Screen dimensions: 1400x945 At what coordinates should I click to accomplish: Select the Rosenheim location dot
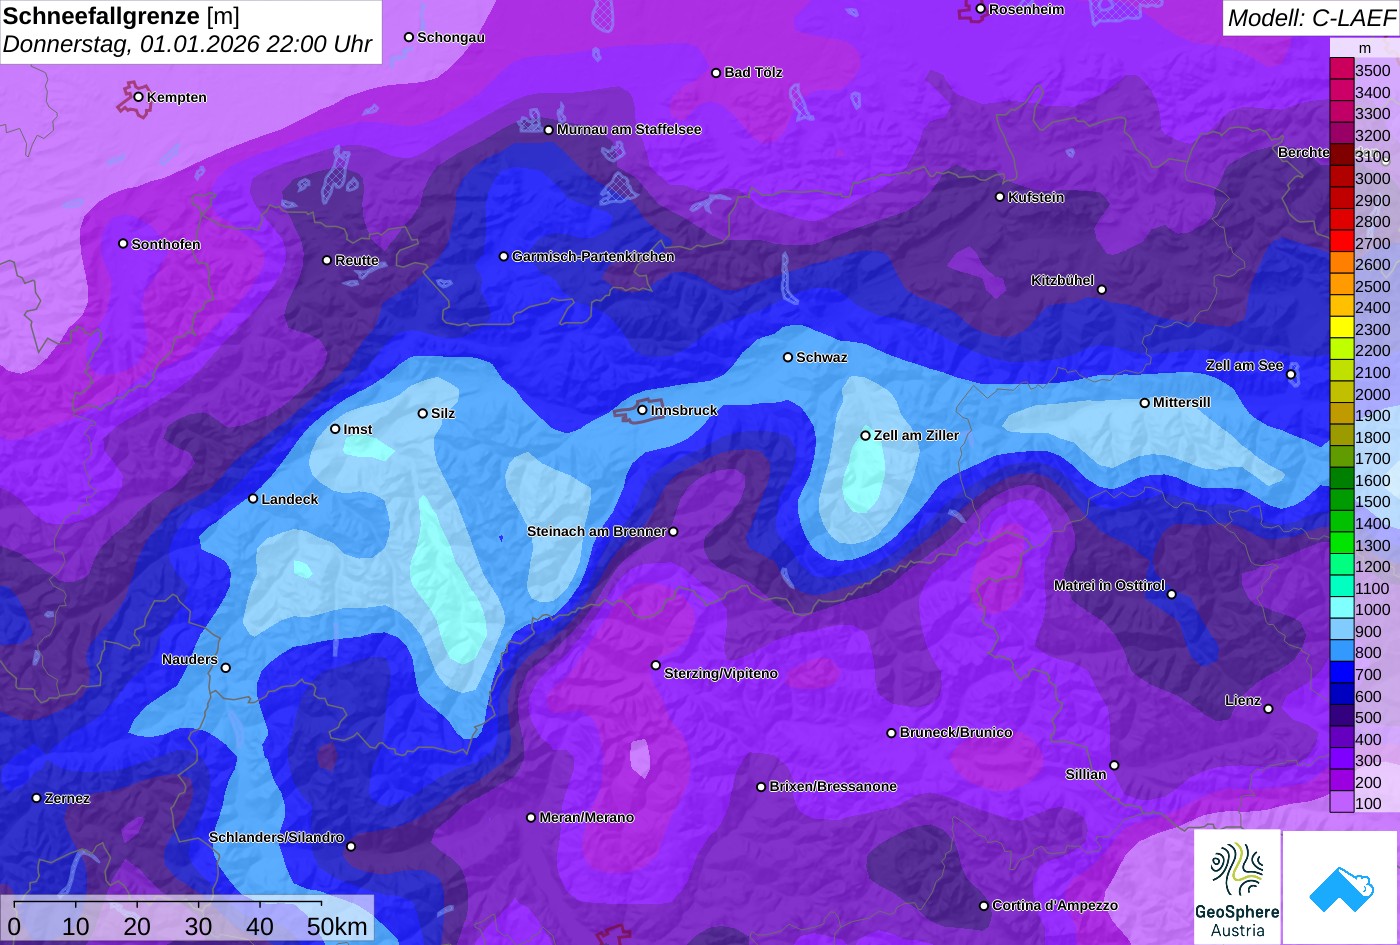[980, 9]
